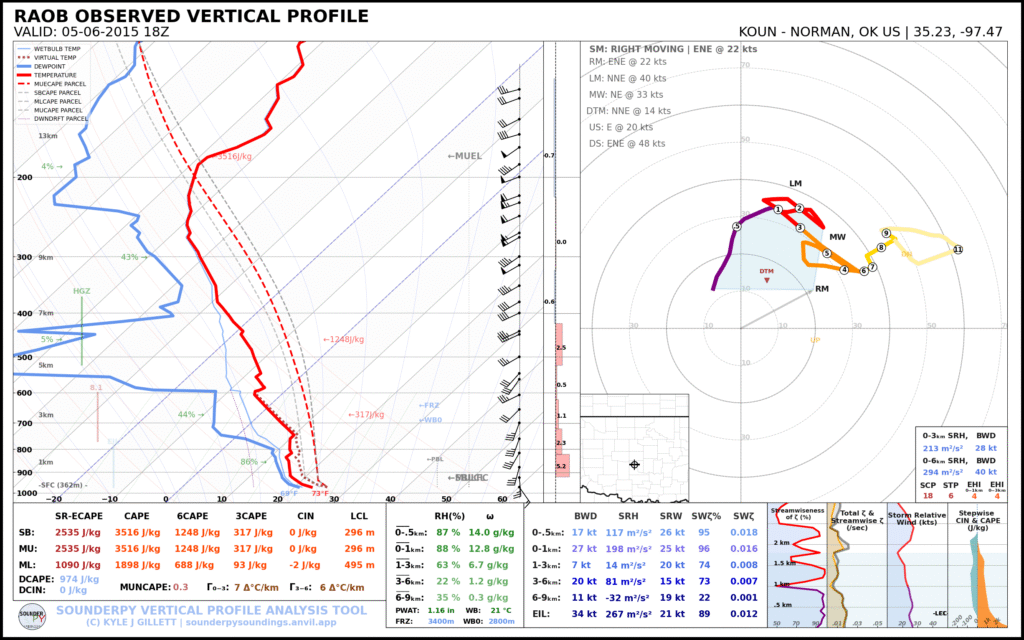This screenshot has height=640, width=1024.
Task: Click the station crosshair on Oklahoma map
Action: [634, 464]
